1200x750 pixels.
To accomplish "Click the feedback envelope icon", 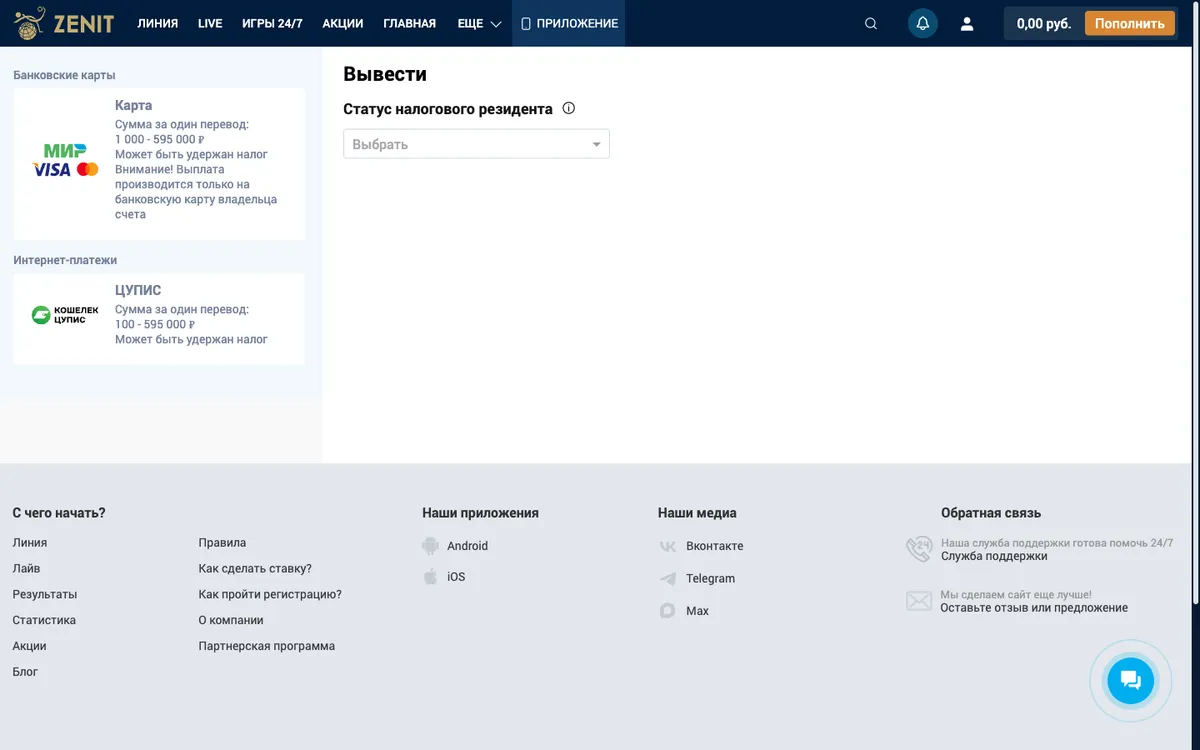I will (x=918, y=601).
